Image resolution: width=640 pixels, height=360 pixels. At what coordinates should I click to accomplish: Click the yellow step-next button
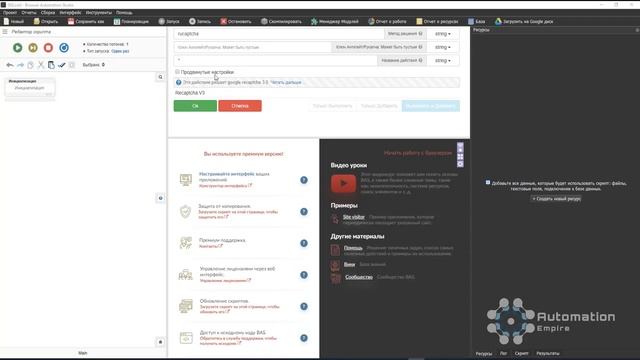coord(33,48)
